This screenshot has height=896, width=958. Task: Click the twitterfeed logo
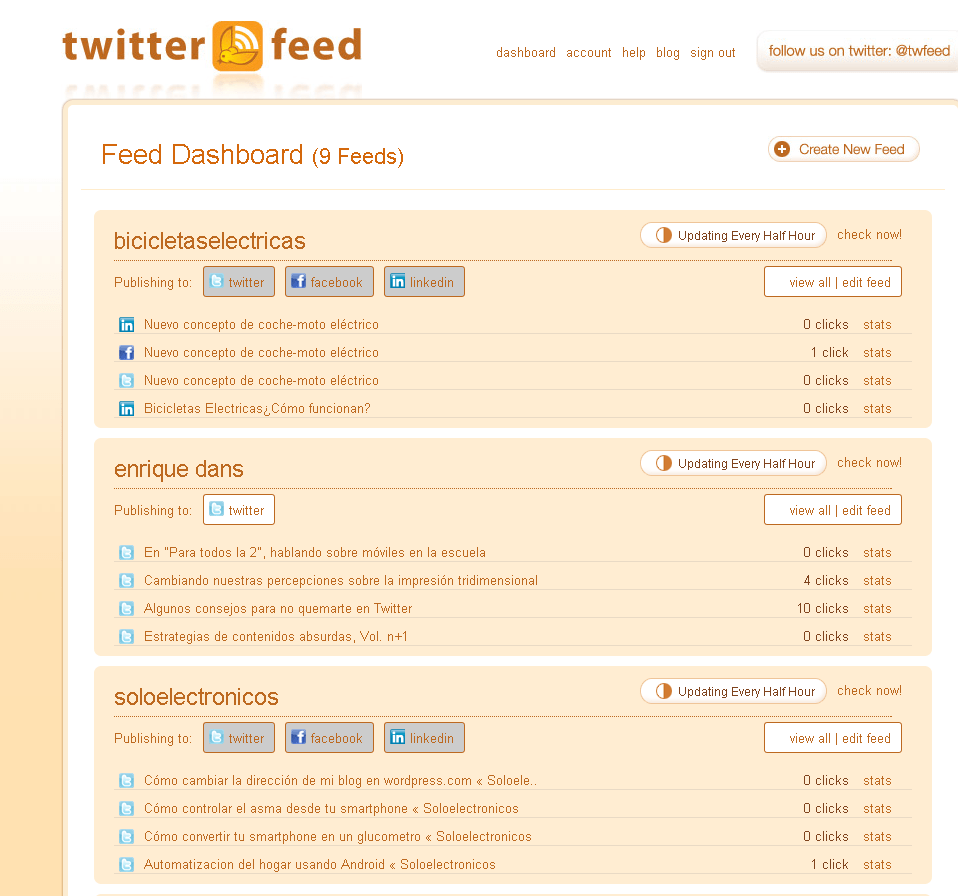(x=212, y=46)
